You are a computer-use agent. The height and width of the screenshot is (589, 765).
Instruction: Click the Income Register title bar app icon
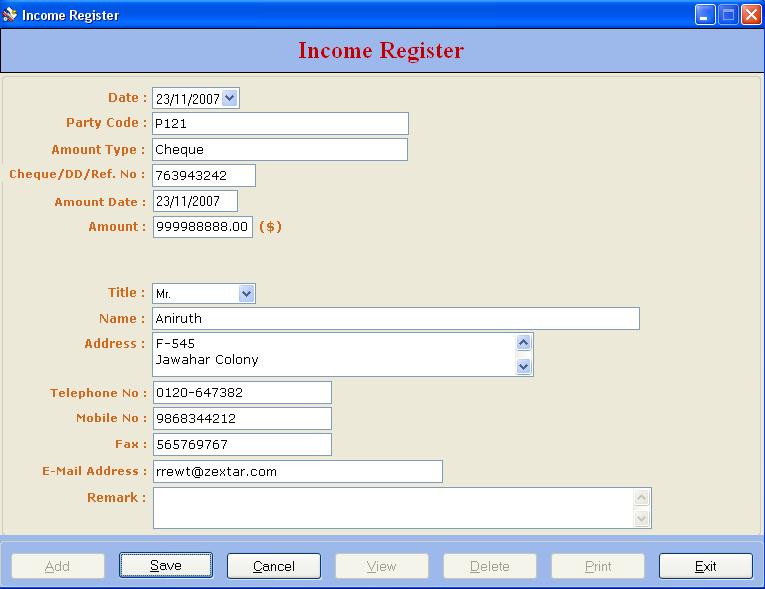pos(10,15)
